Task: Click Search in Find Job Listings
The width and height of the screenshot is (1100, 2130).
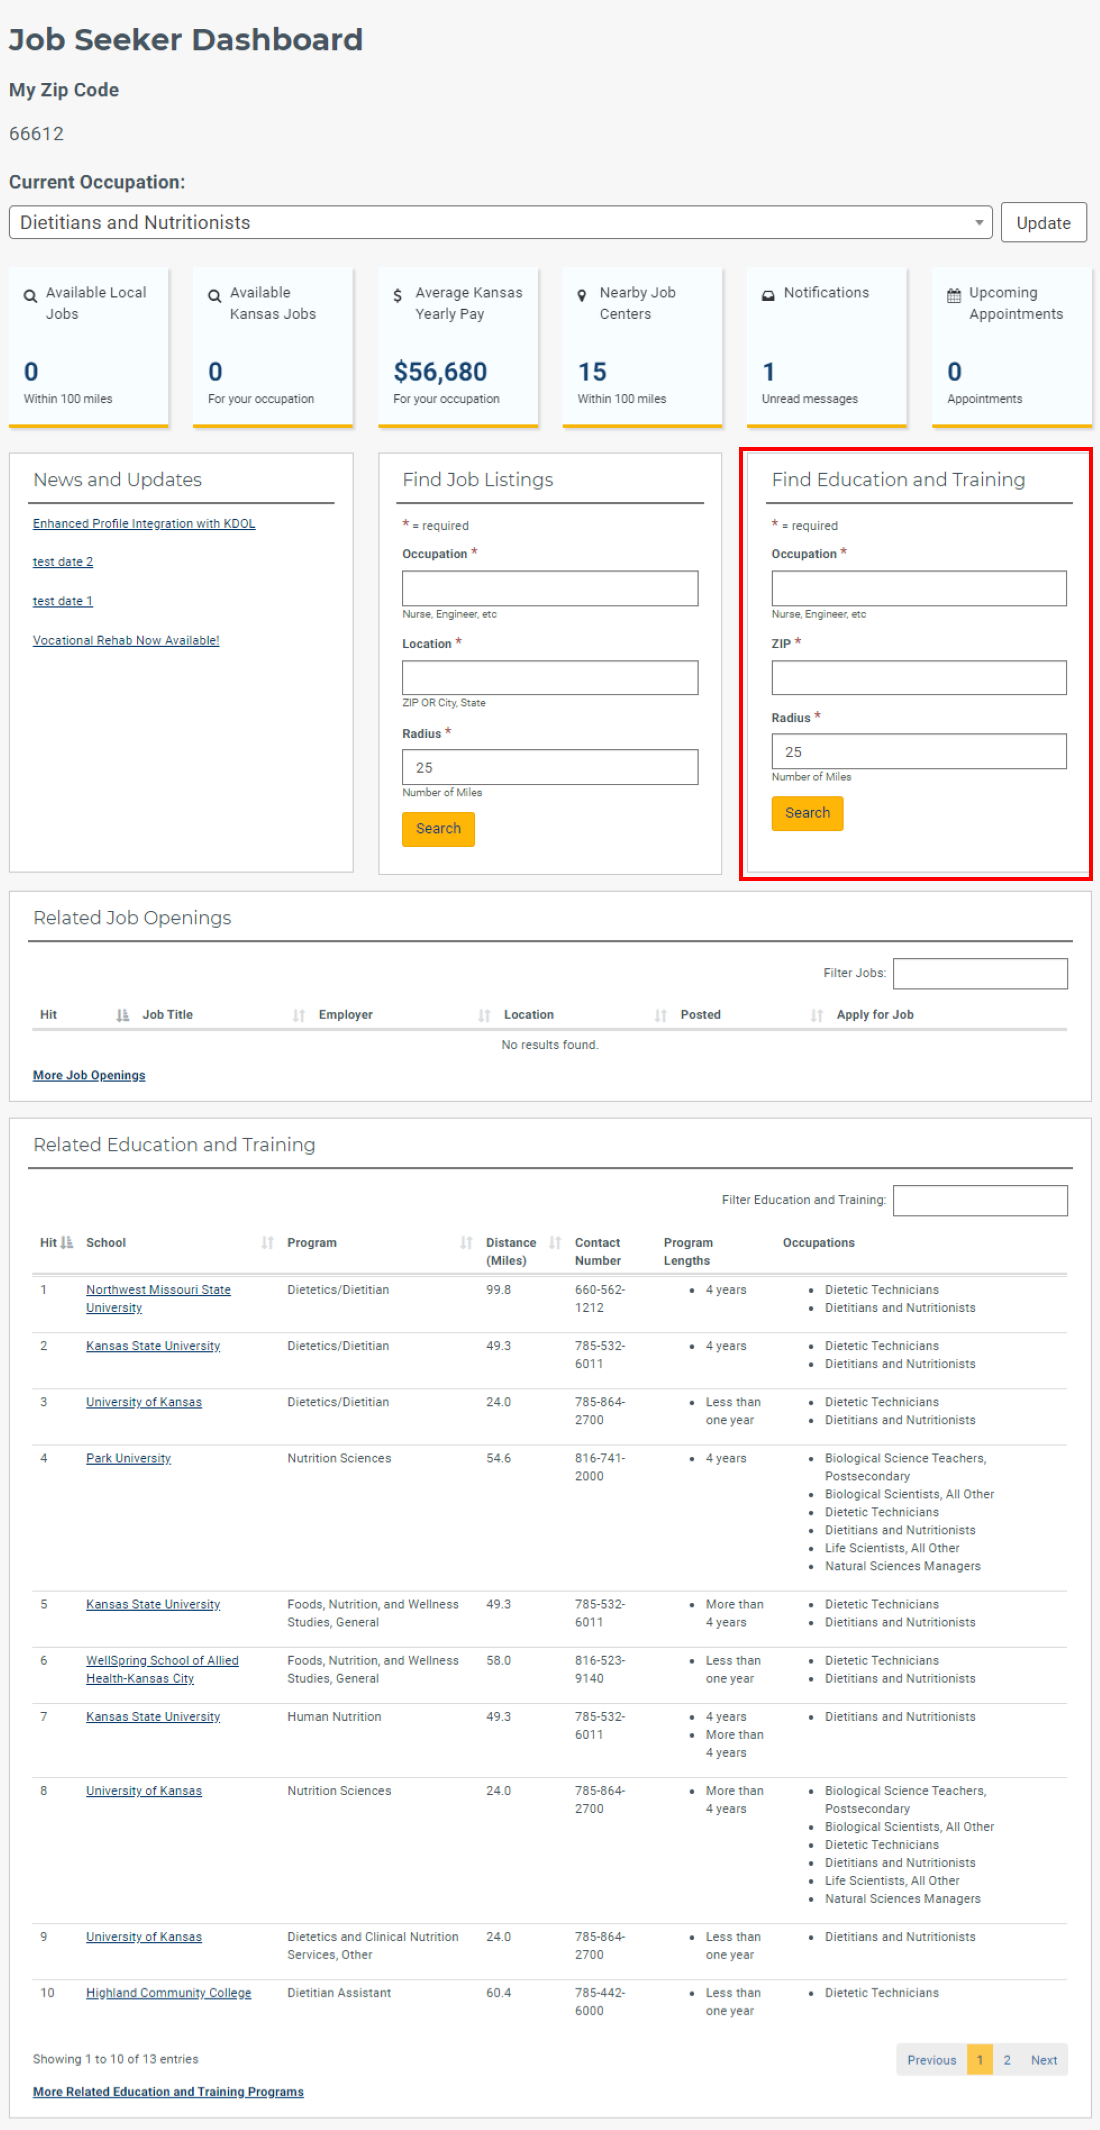Action: click(438, 829)
